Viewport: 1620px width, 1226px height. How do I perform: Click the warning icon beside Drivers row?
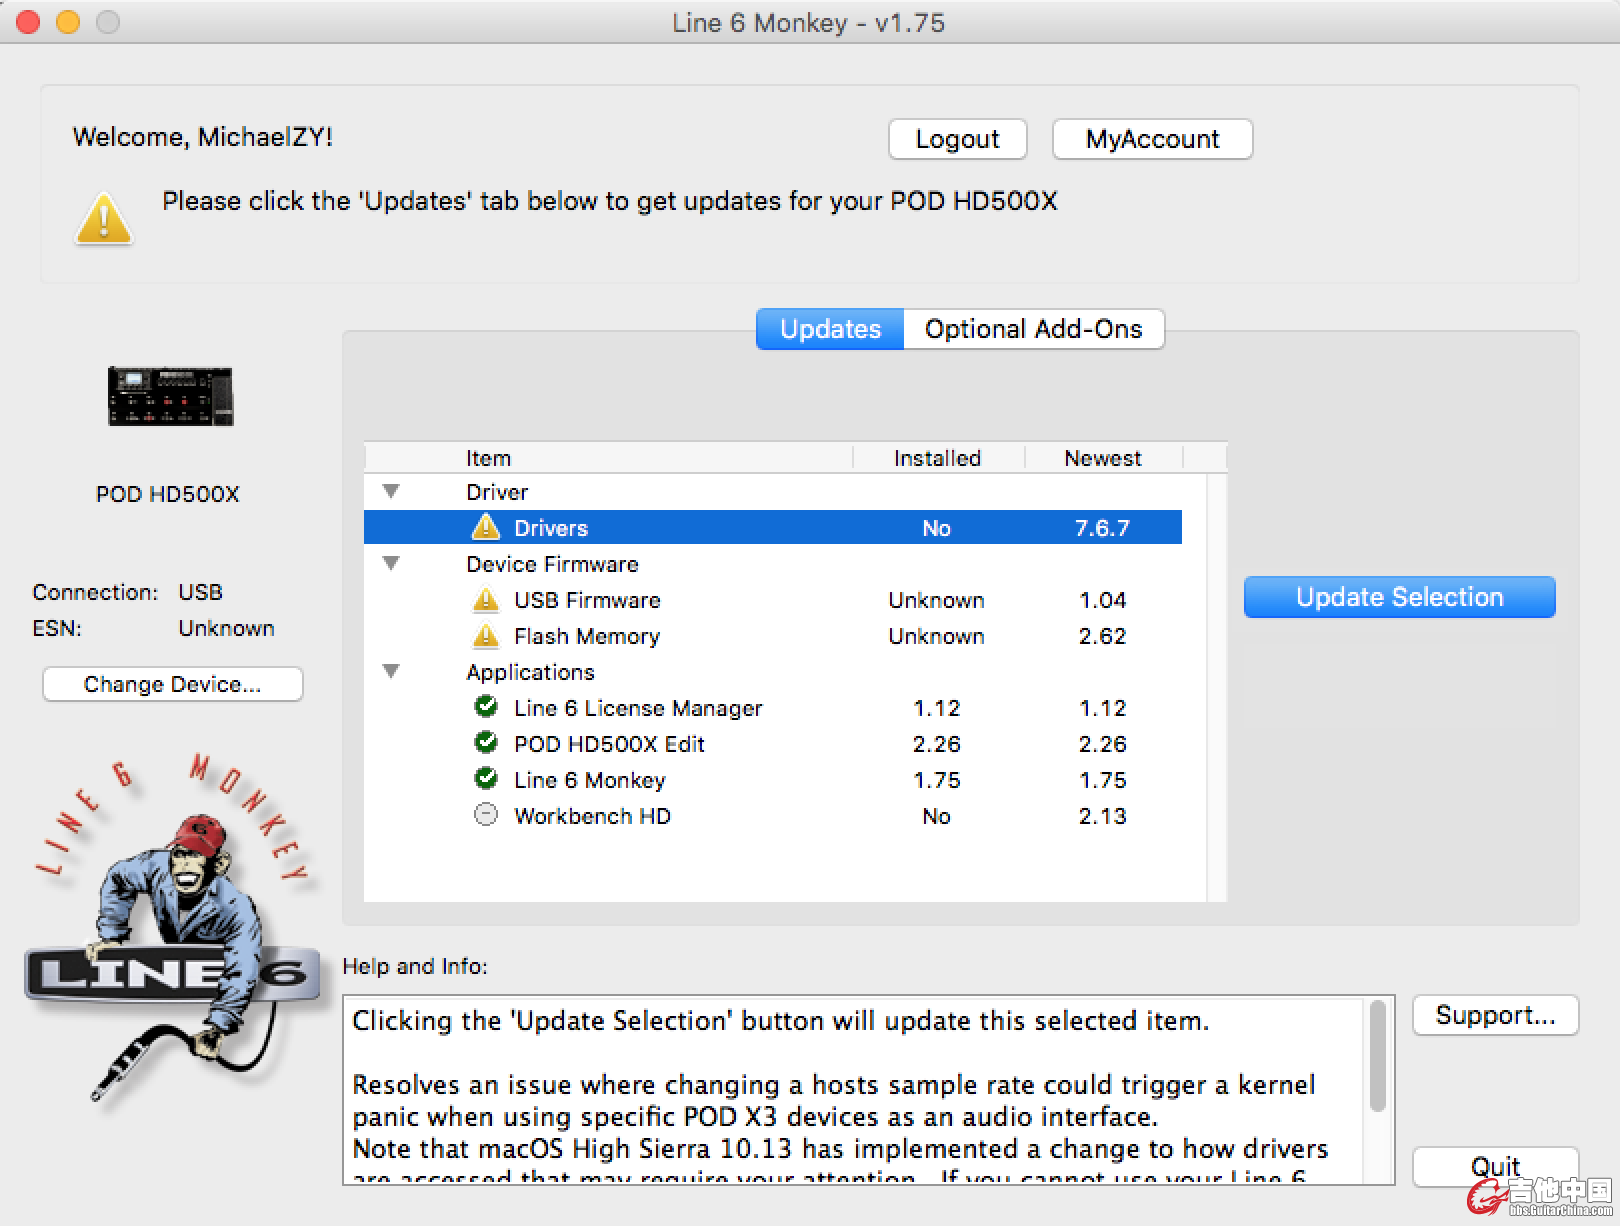(485, 526)
